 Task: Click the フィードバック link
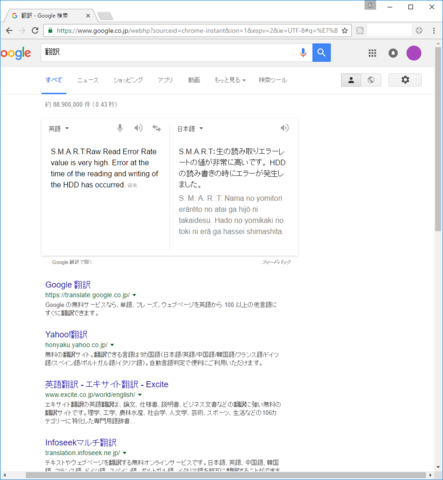[276, 262]
